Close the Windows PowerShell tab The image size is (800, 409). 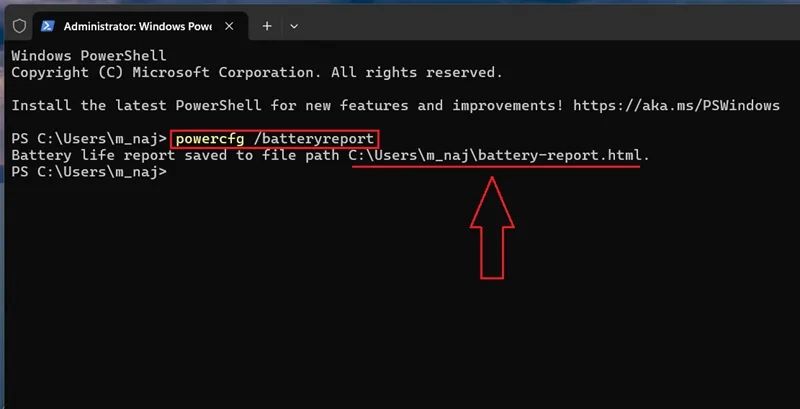pyautogui.click(x=230, y=26)
